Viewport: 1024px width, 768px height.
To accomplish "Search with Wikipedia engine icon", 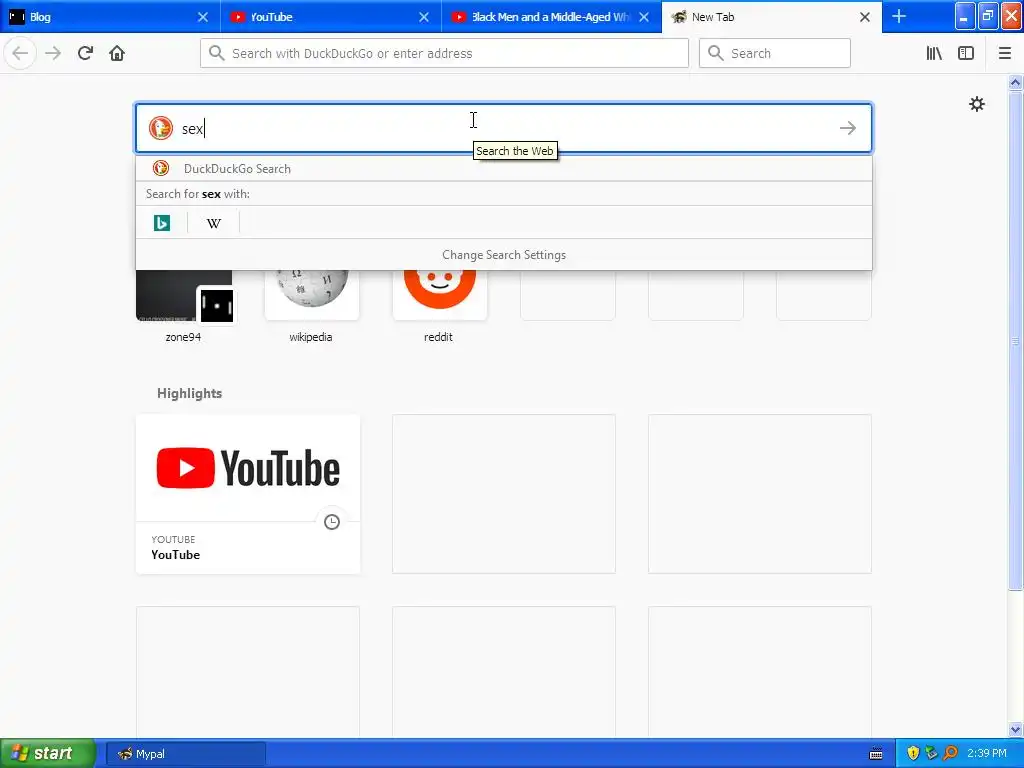I will pos(214,223).
